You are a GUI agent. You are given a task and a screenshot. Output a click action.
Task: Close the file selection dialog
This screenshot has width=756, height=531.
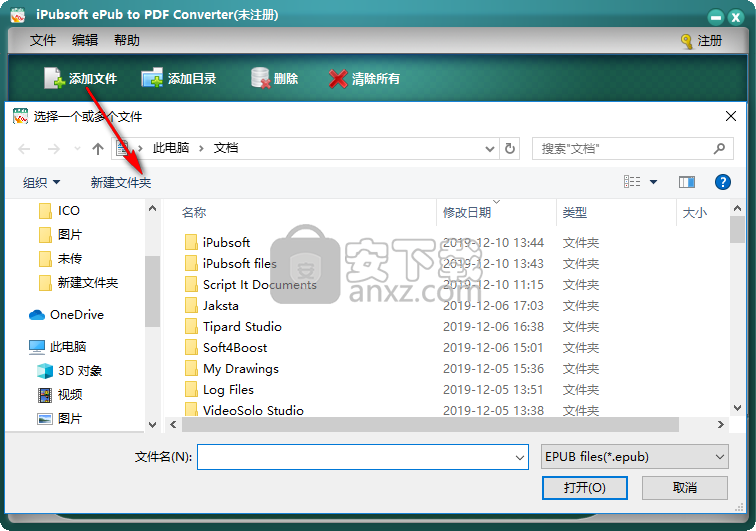[x=730, y=116]
